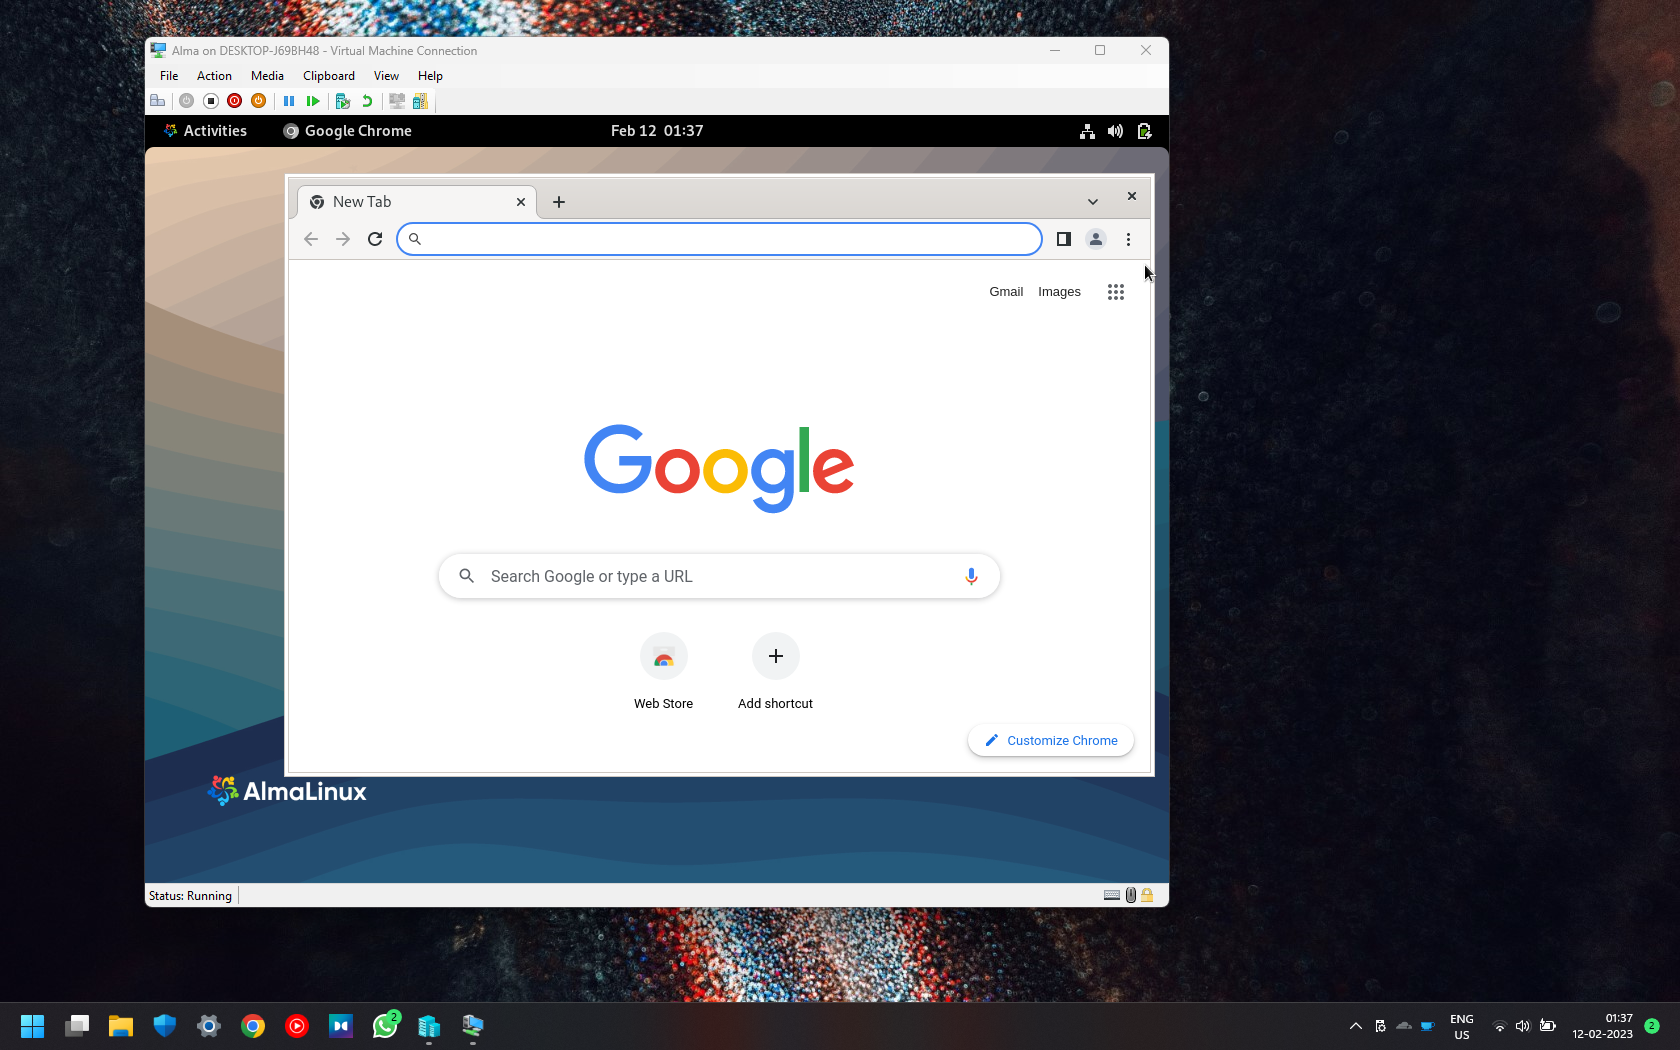Pause the virtual machine

pos(289,101)
